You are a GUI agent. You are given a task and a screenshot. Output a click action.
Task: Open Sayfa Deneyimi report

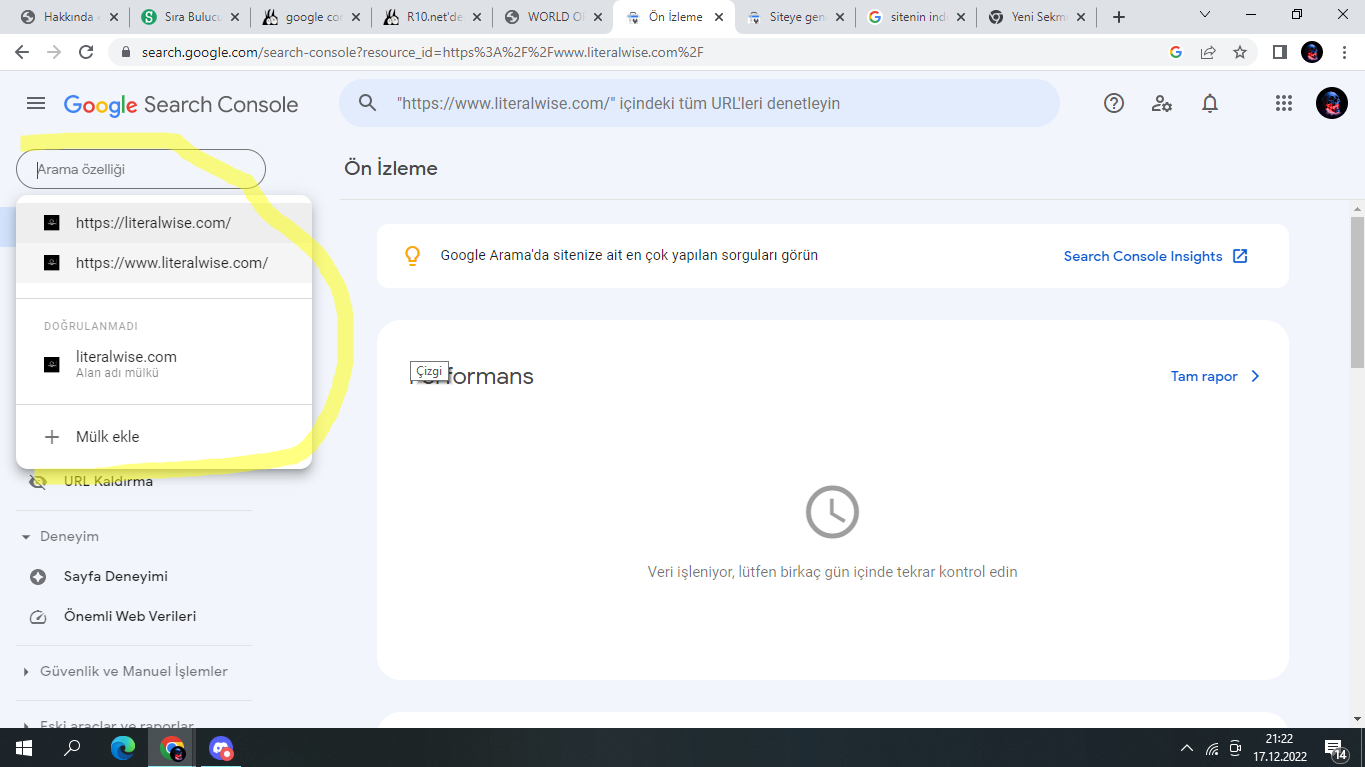click(116, 577)
